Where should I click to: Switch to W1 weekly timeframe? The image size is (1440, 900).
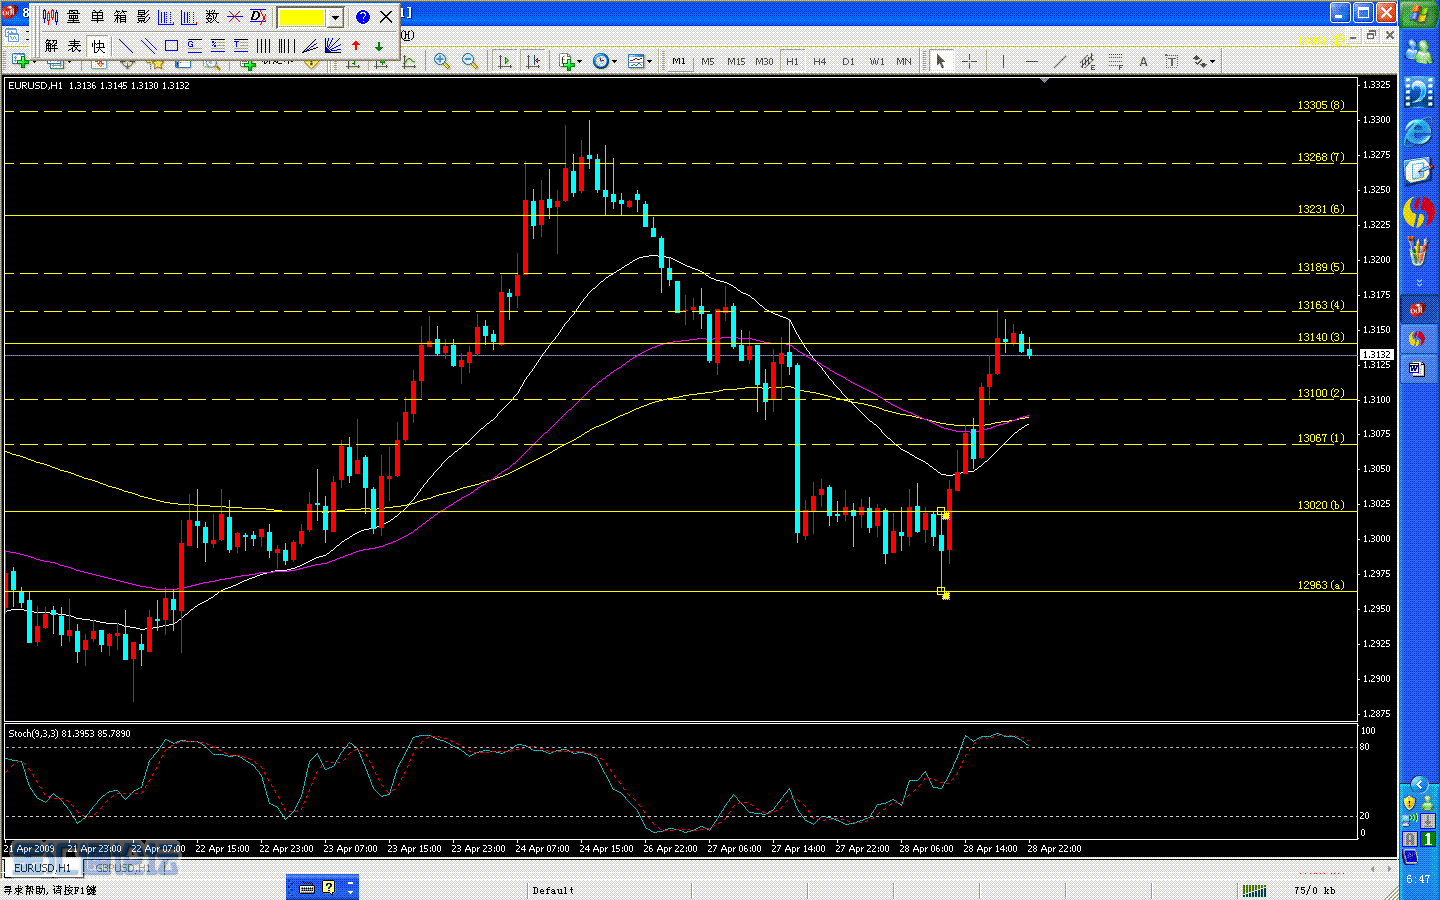(x=877, y=61)
